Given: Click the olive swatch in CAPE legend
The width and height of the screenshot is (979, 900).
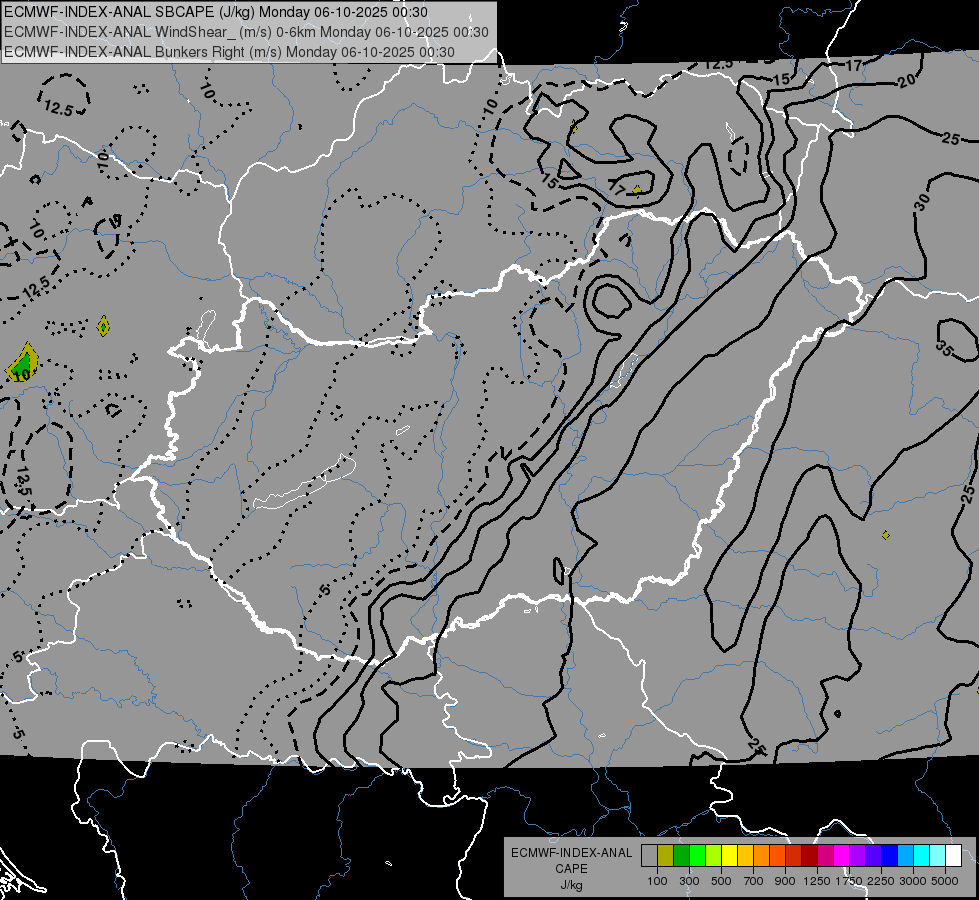Looking at the screenshot, I should pos(666,855).
